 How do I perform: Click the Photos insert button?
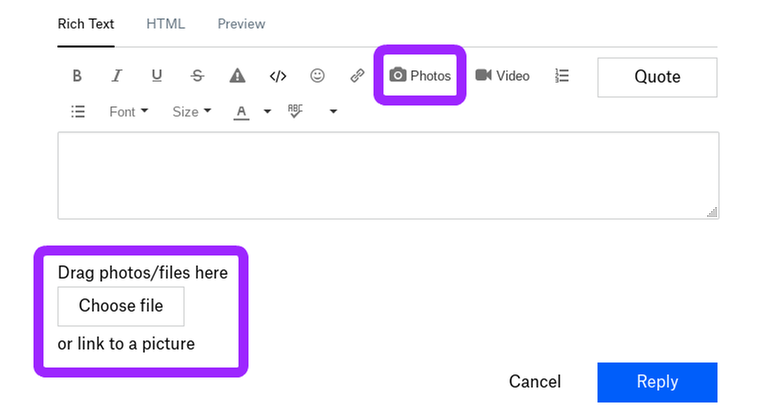[420, 76]
